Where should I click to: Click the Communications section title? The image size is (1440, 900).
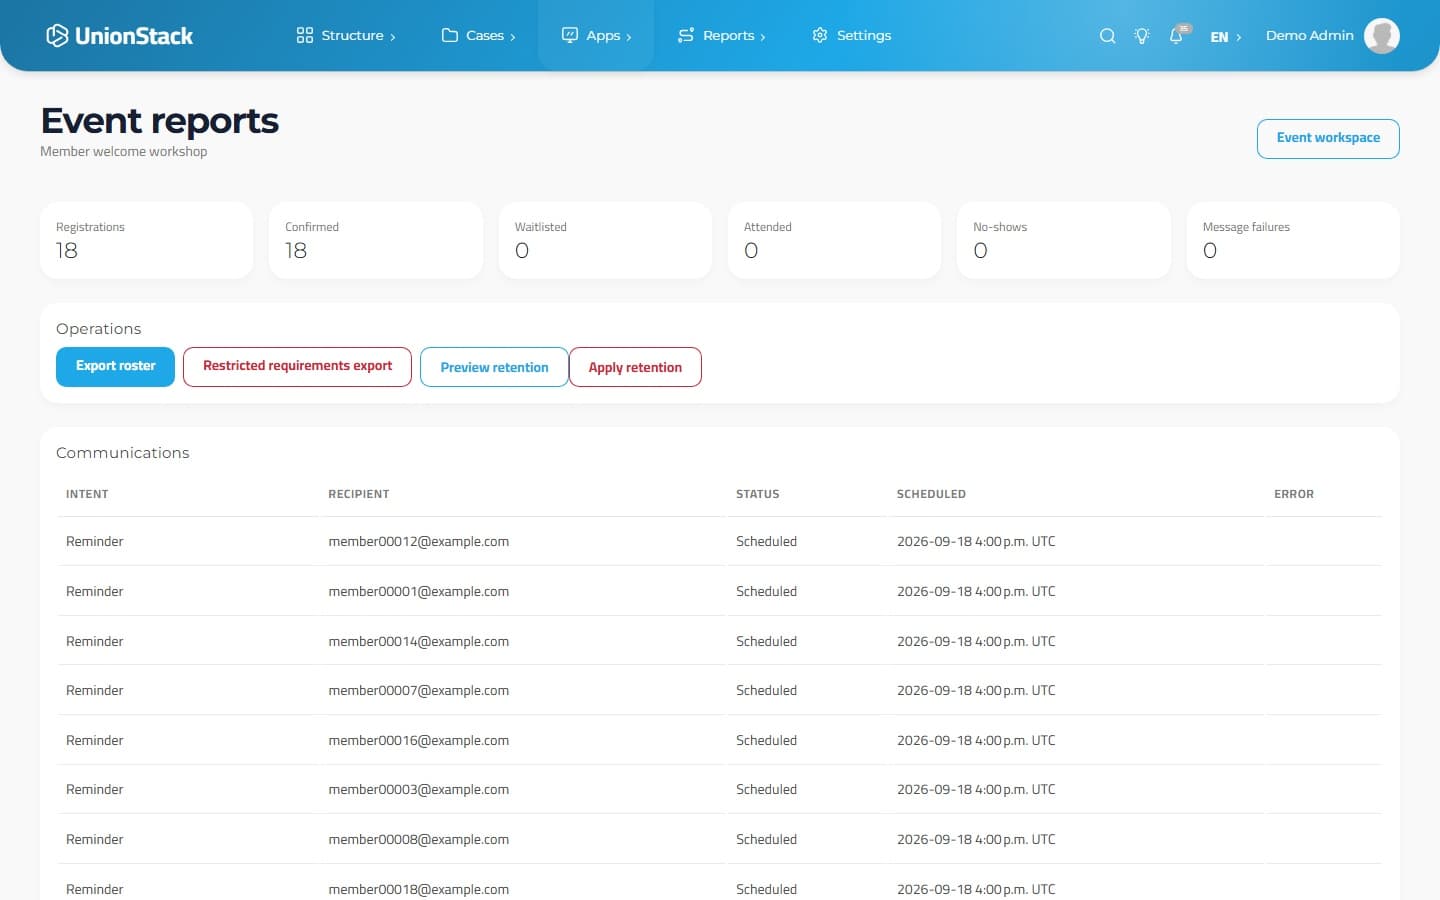pos(122,453)
